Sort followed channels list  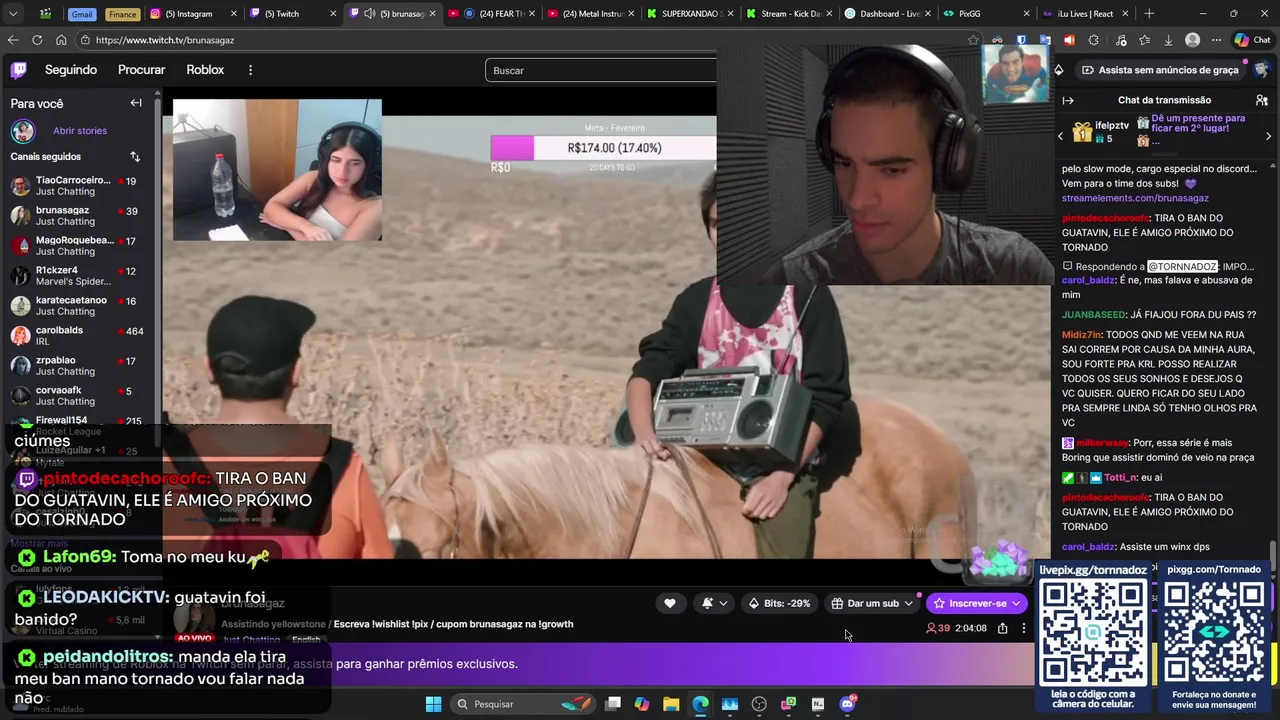pyautogui.click(x=135, y=156)
